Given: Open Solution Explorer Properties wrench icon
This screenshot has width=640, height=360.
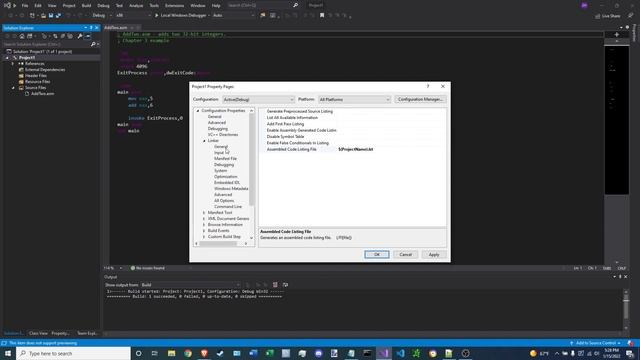Looking at the screenshot, I should tap(80, 36).
